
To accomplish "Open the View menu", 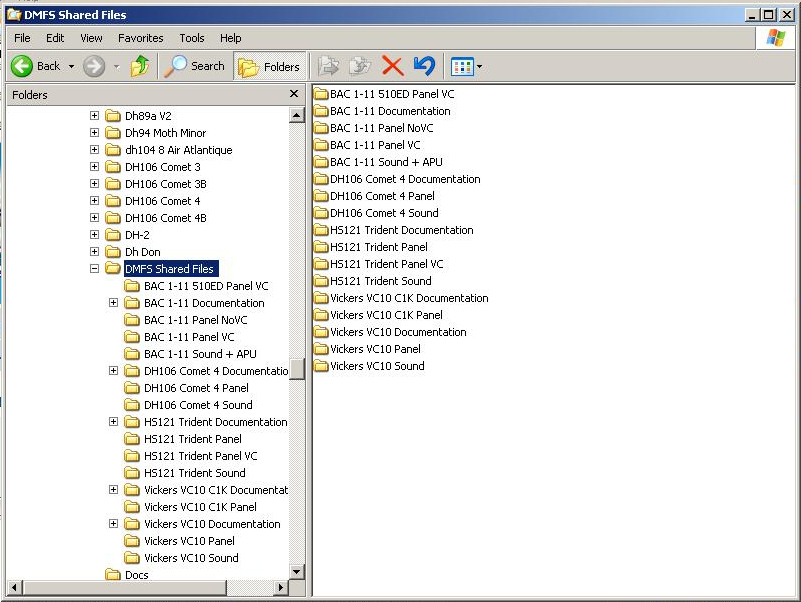I will 91,38.
